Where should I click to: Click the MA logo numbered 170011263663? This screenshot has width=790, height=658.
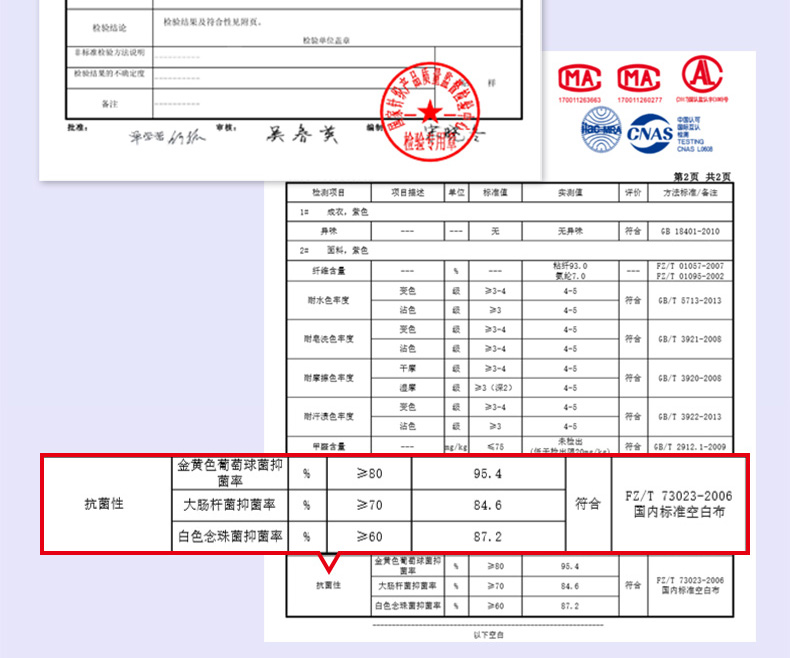tap(579, 79)
